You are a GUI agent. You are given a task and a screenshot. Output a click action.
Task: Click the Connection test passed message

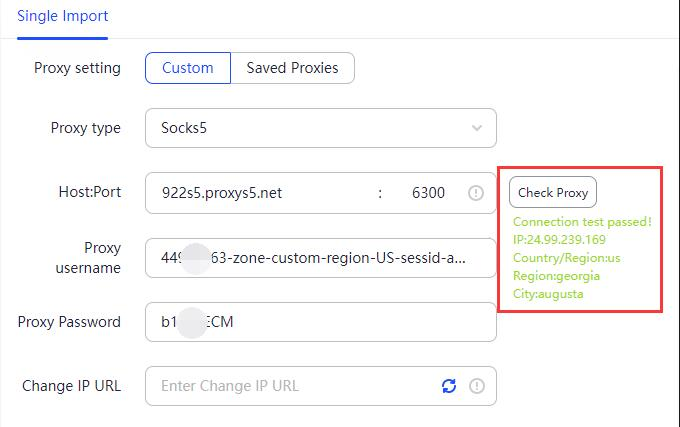pos(582,222)
